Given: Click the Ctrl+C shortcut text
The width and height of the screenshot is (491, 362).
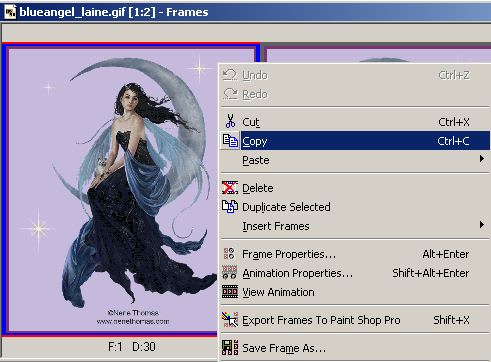Looking at the screenshot, I should pos(453,141).
